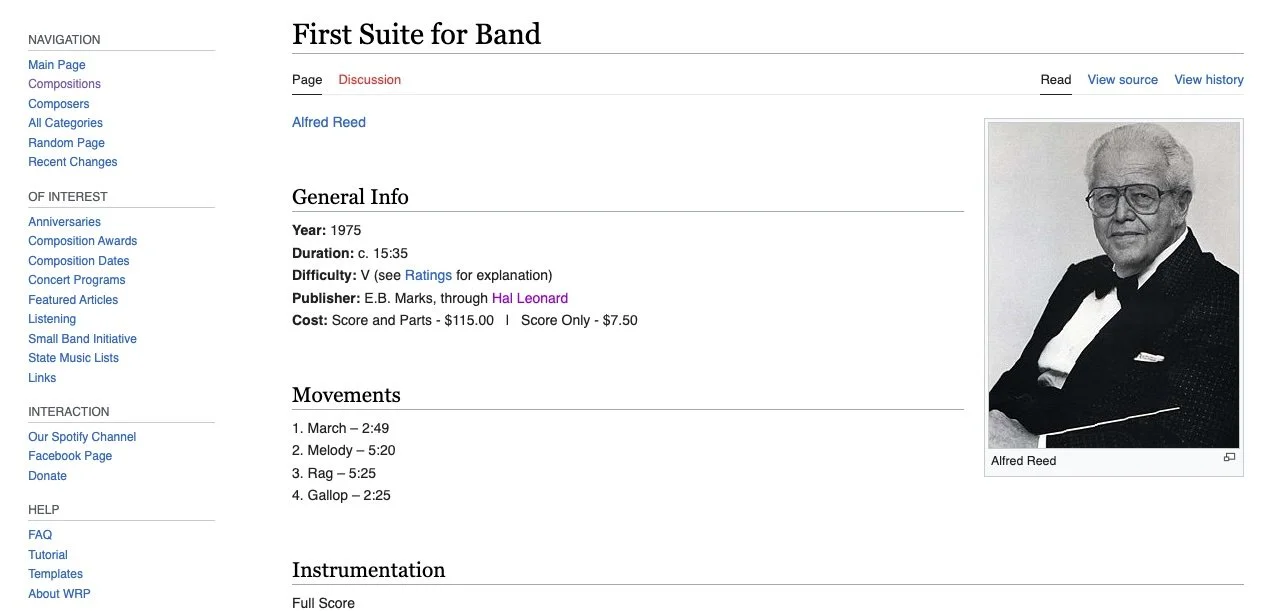
Task: View Recent Changes
Action: (73, 162)
